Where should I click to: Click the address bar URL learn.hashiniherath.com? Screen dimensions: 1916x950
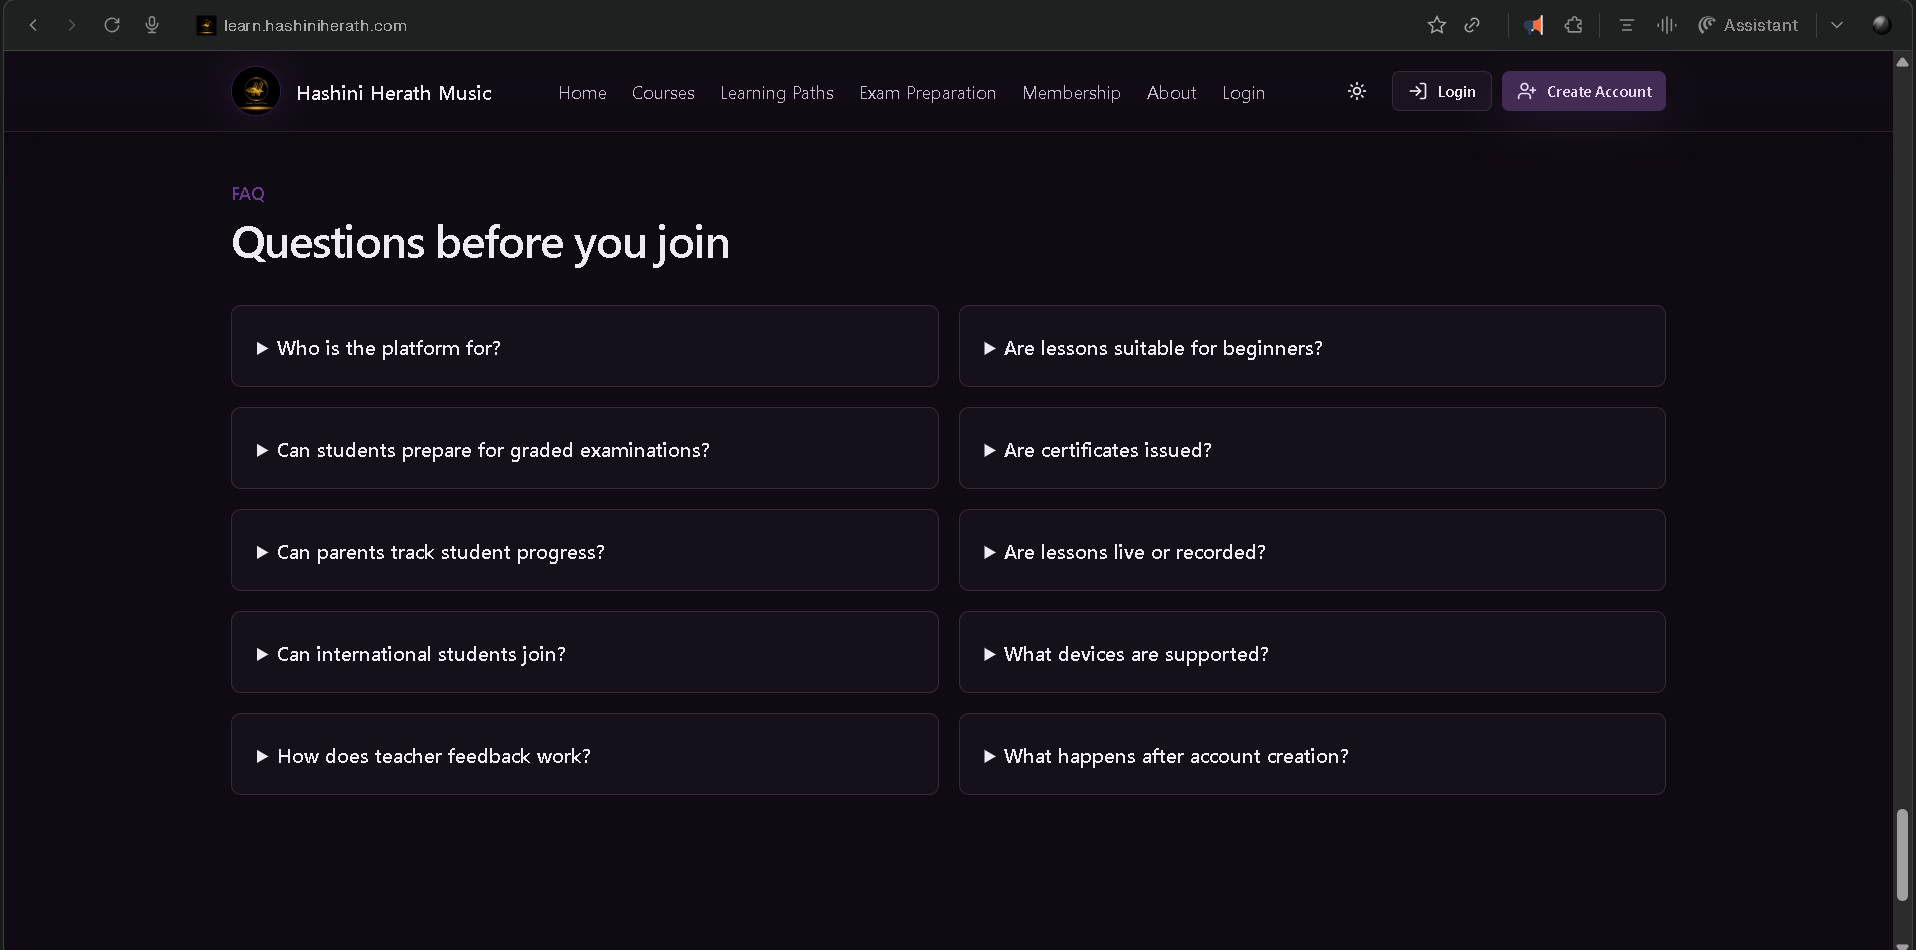pyautogui.click(x=315, y=25)
